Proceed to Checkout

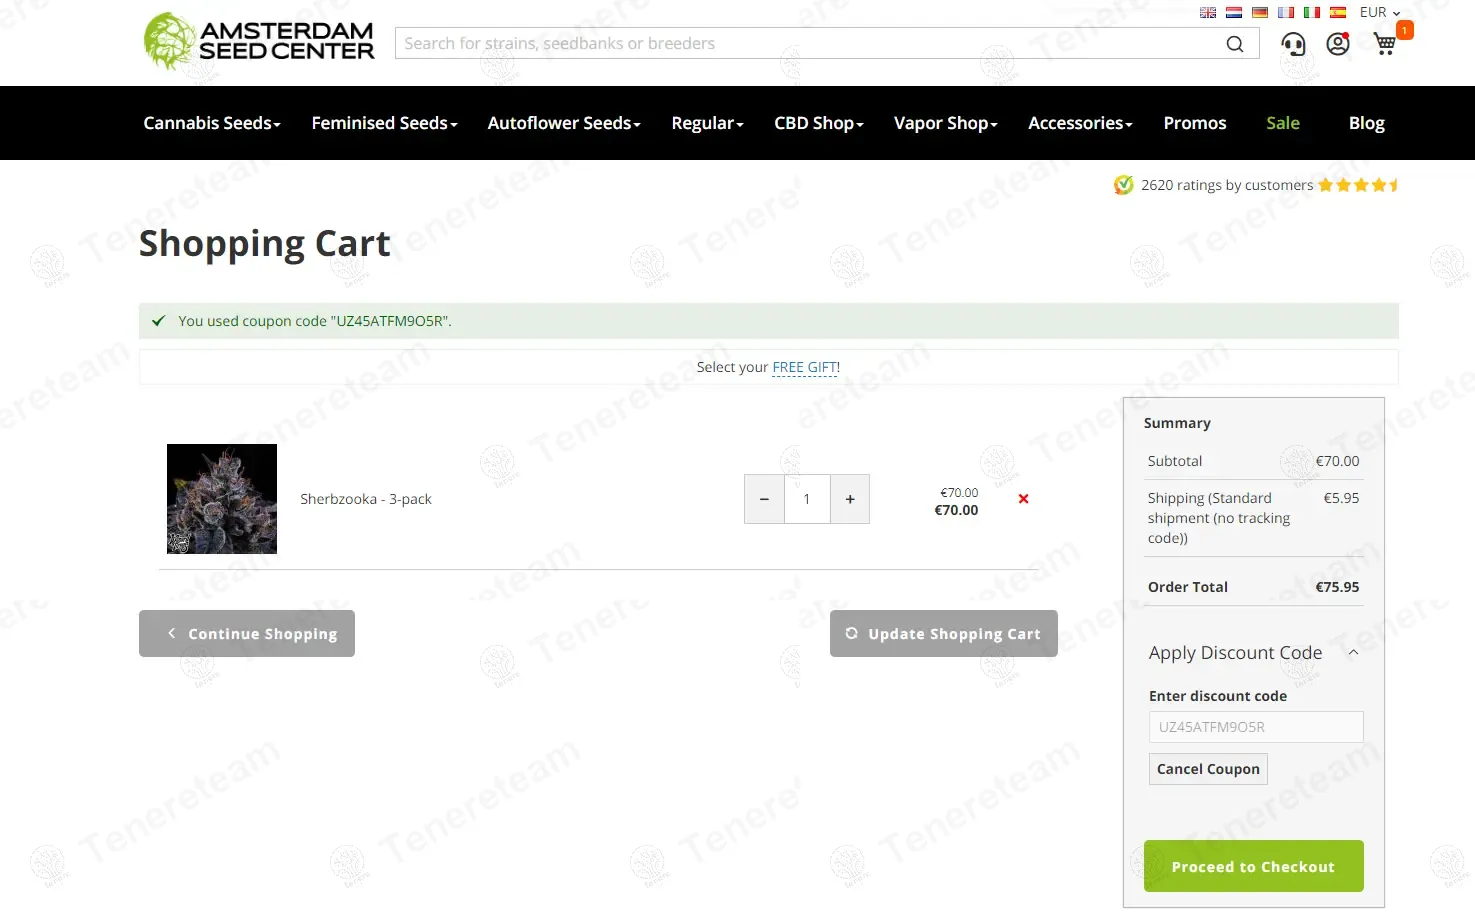tap(1254, 866)
